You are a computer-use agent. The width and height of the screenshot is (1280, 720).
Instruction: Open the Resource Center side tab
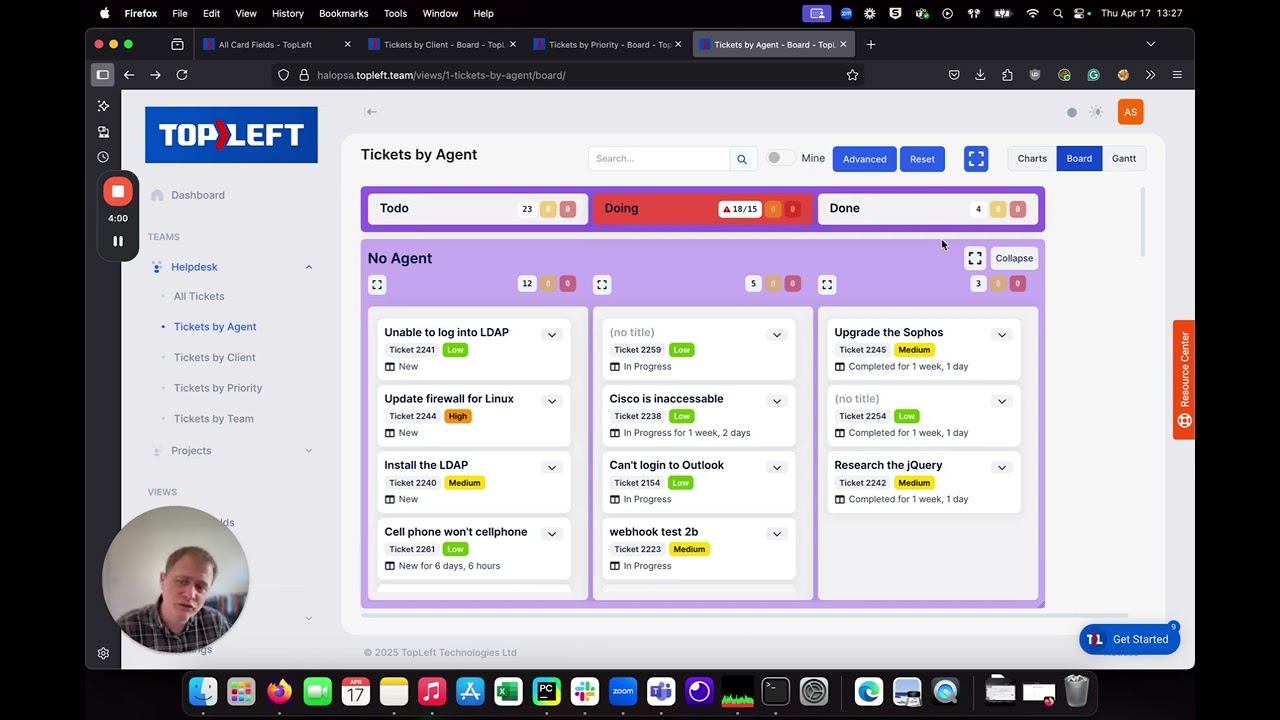coord(1184,380)
